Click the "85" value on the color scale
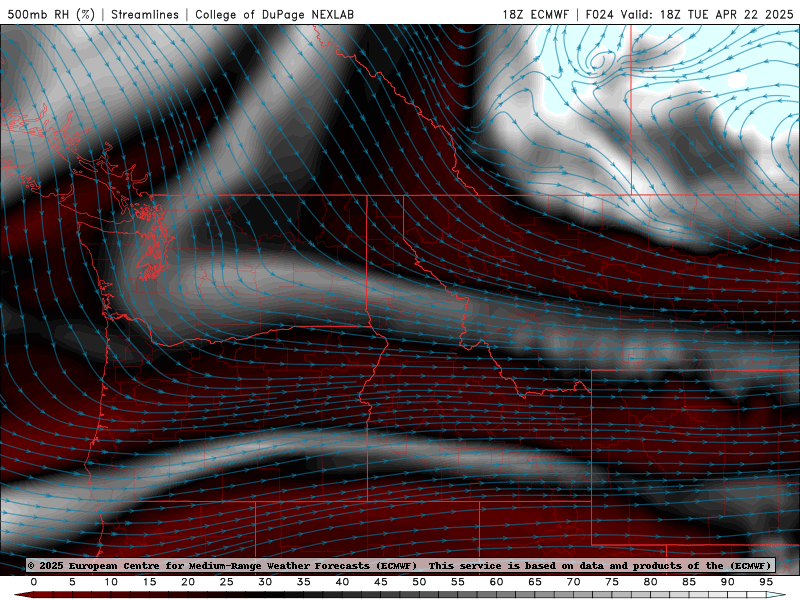Image resolution: width=800 pixels, height=600 pixels. point(689,582)
